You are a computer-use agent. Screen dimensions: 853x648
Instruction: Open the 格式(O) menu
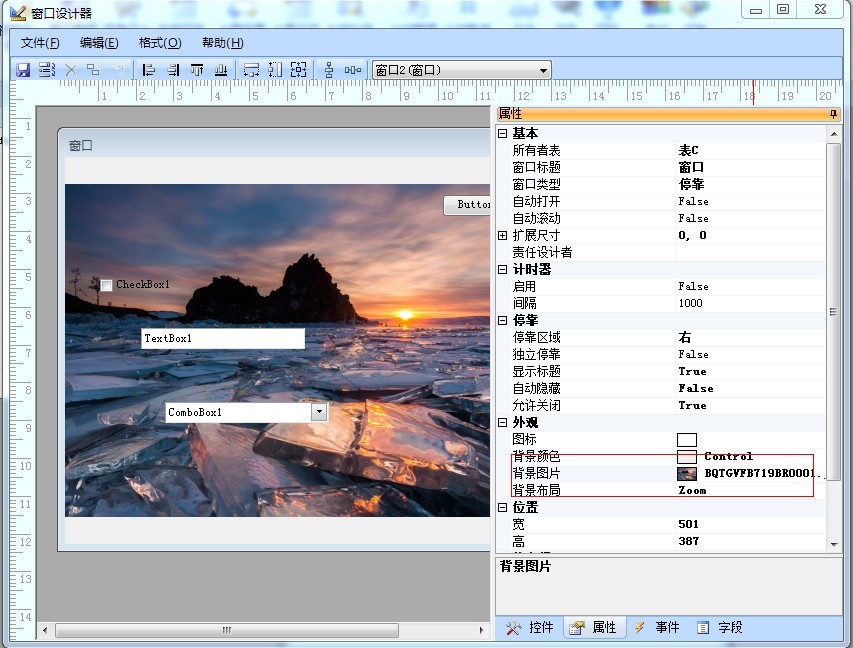click(x=160, y=43)
